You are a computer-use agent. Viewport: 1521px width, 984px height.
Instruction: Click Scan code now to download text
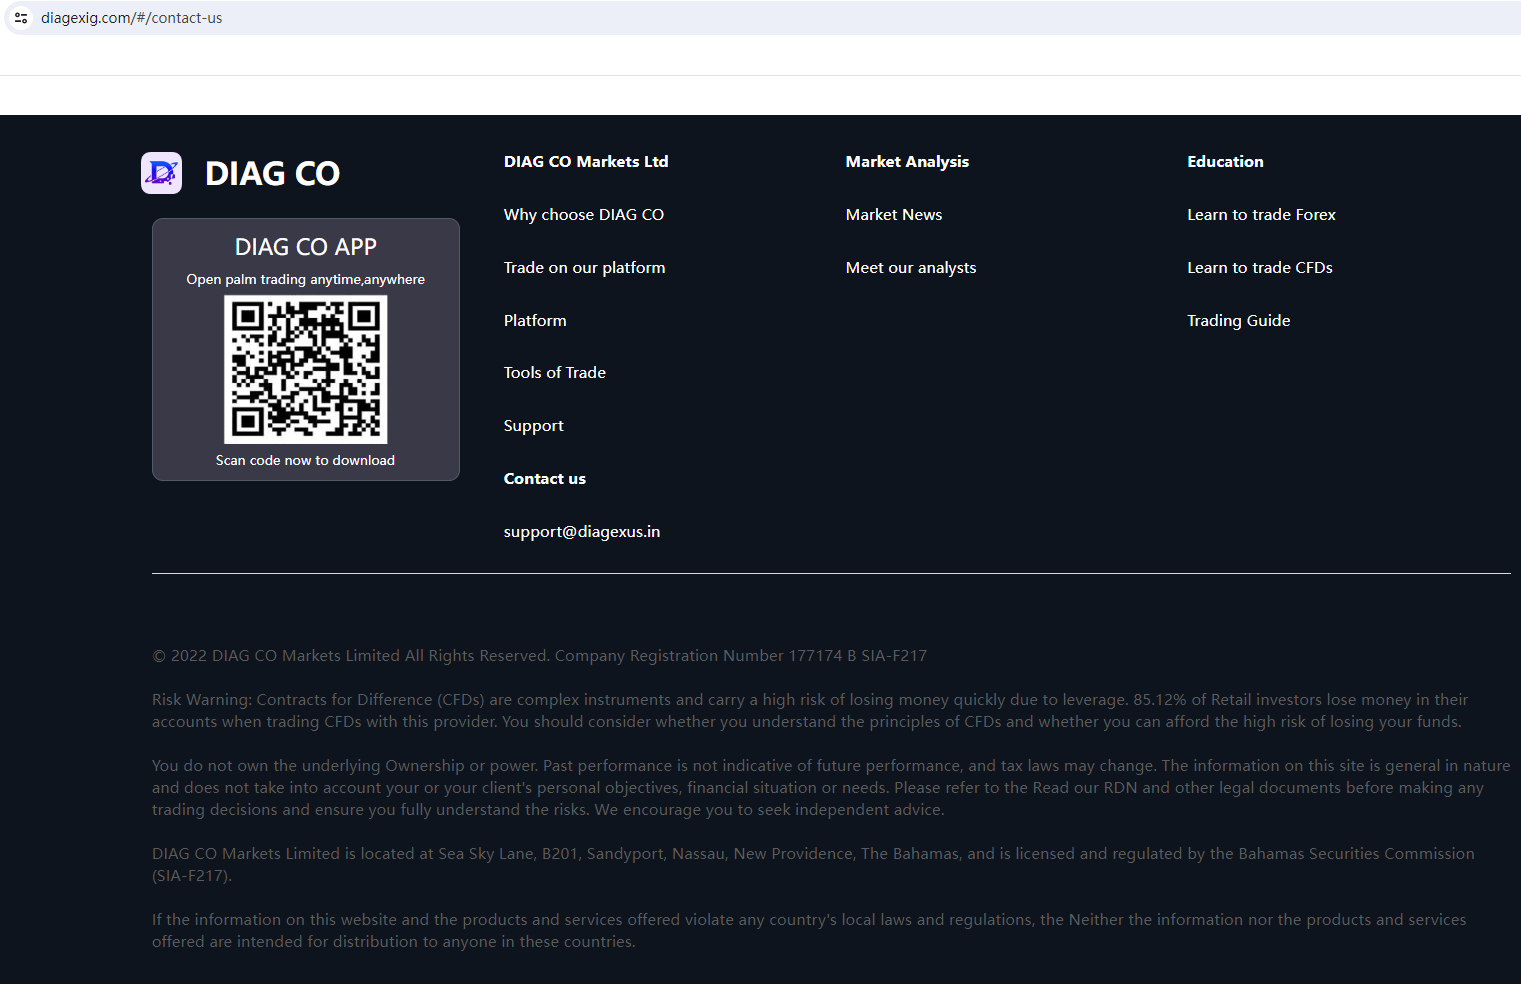click(x=305, y=461)
